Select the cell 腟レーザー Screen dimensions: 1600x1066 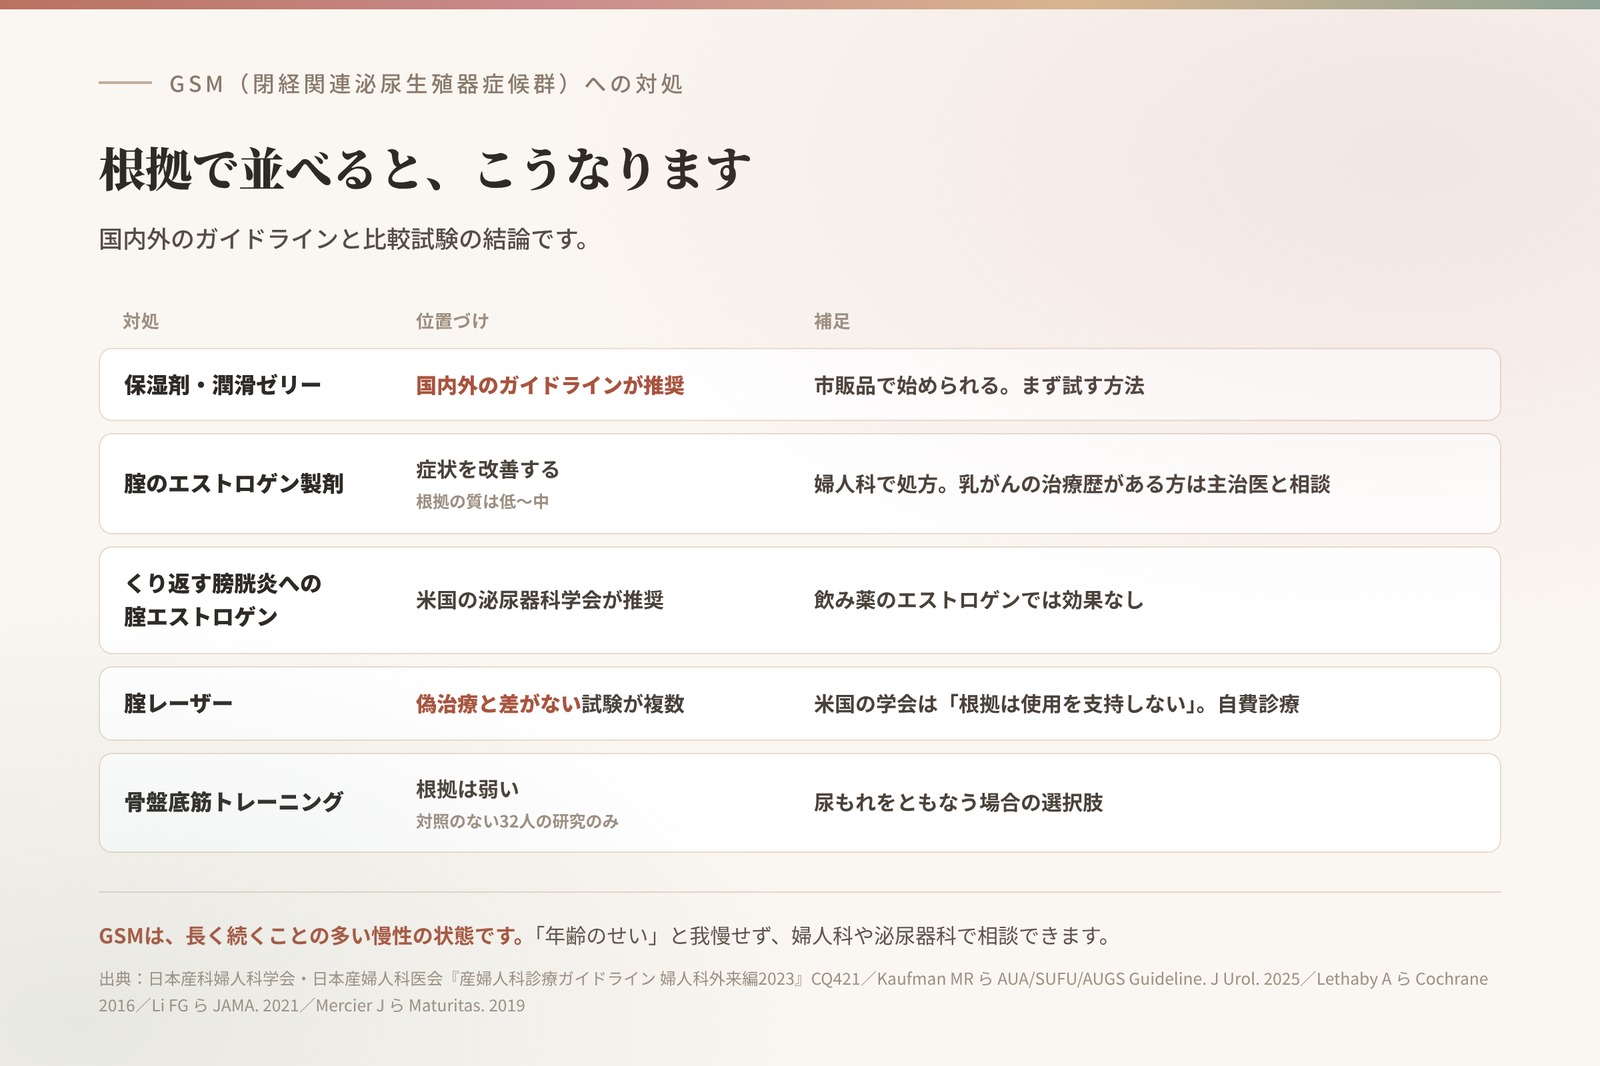[x=178, y=704]
